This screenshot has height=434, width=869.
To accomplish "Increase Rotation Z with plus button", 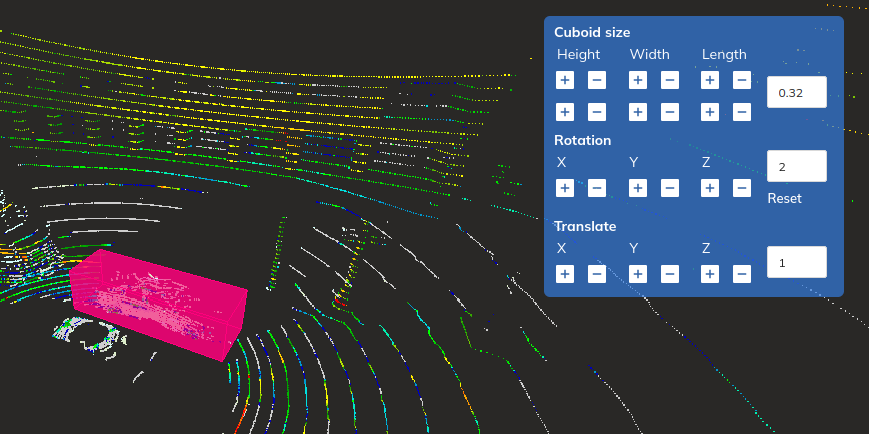I will (x=710, y=187).
